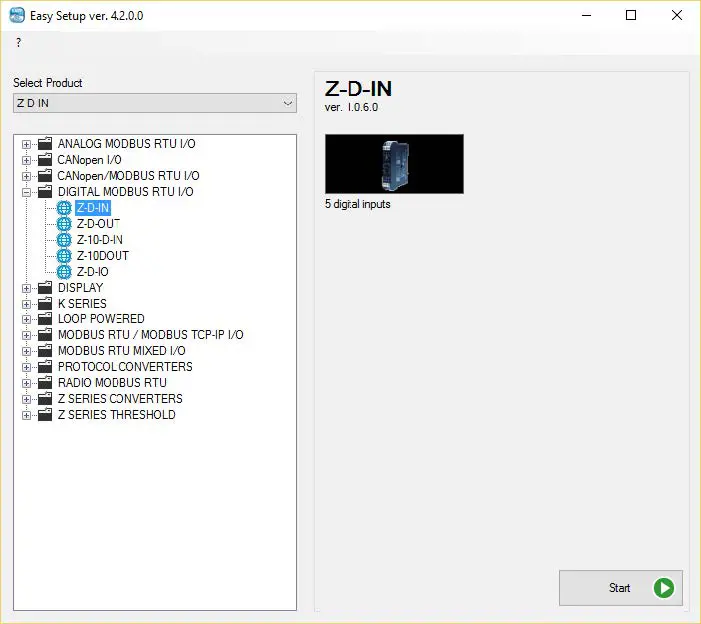Click the globe icon next to Z-D-OUT
The image size is (701, 624).
click(x=64, y=223)
